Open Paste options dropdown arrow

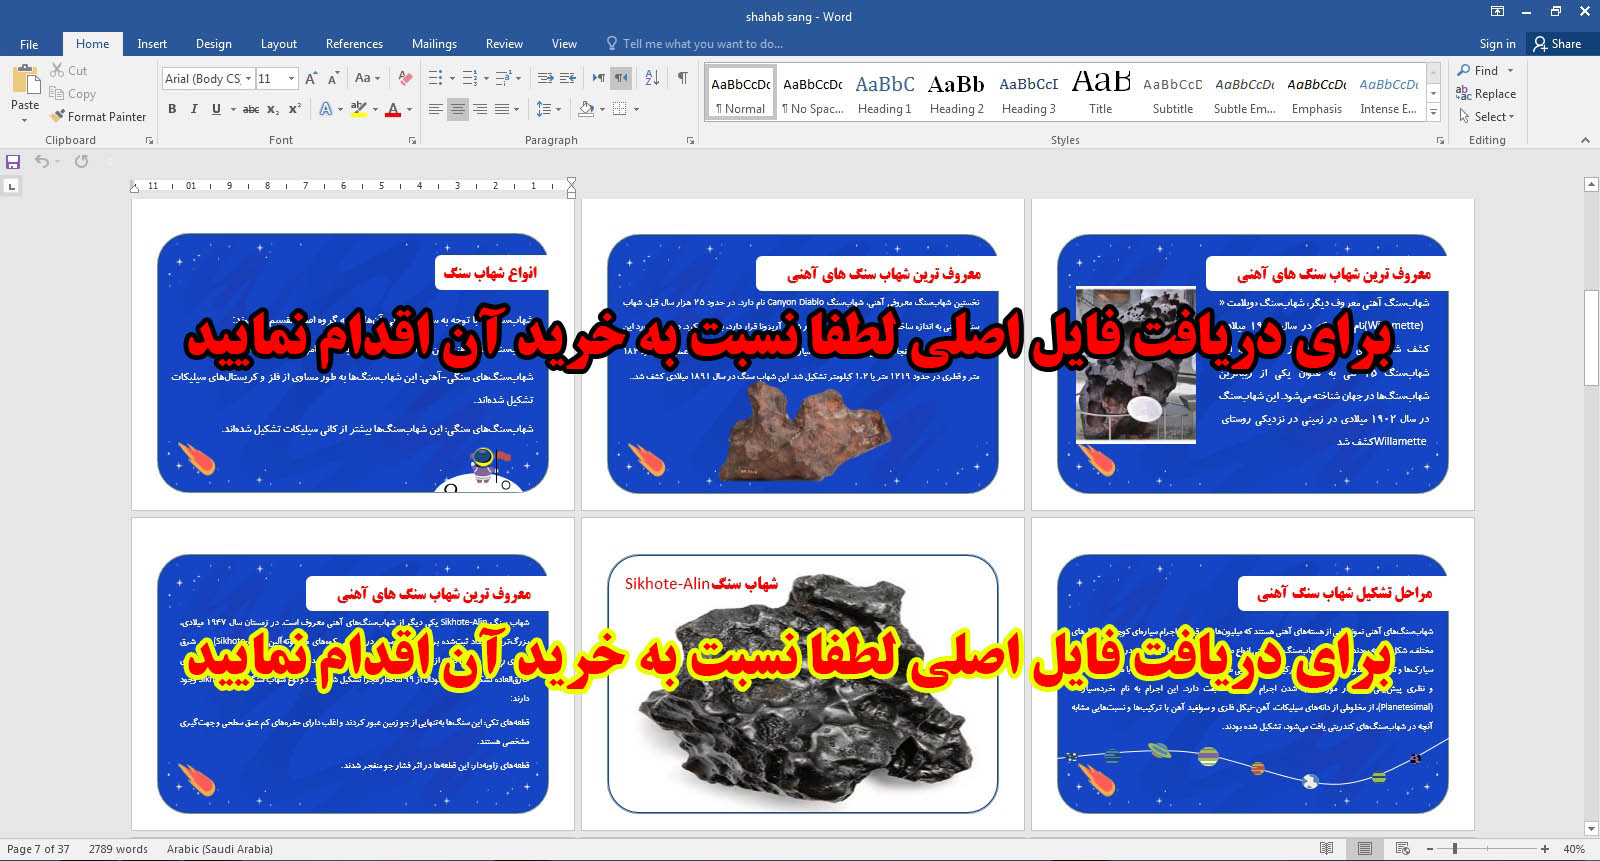(25, 120)
